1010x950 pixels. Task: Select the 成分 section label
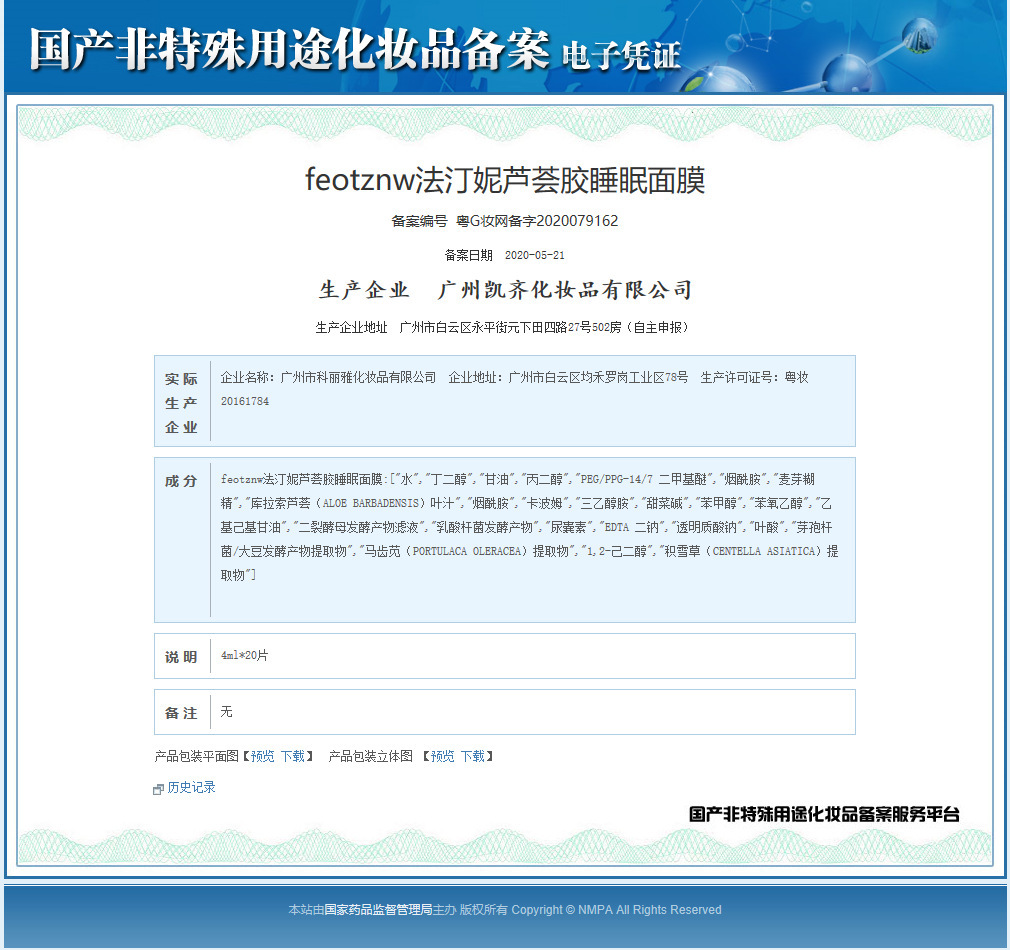(181, 481)
